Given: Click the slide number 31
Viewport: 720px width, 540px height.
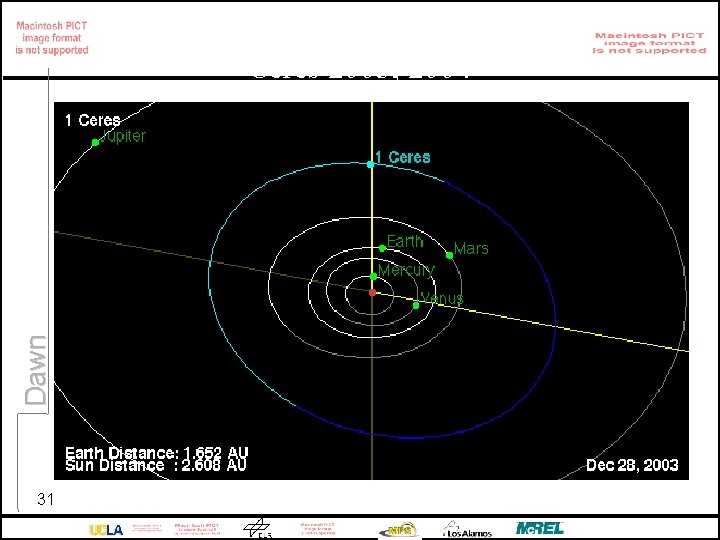Looking at the screenshot, I should click(x=45, y=499).
